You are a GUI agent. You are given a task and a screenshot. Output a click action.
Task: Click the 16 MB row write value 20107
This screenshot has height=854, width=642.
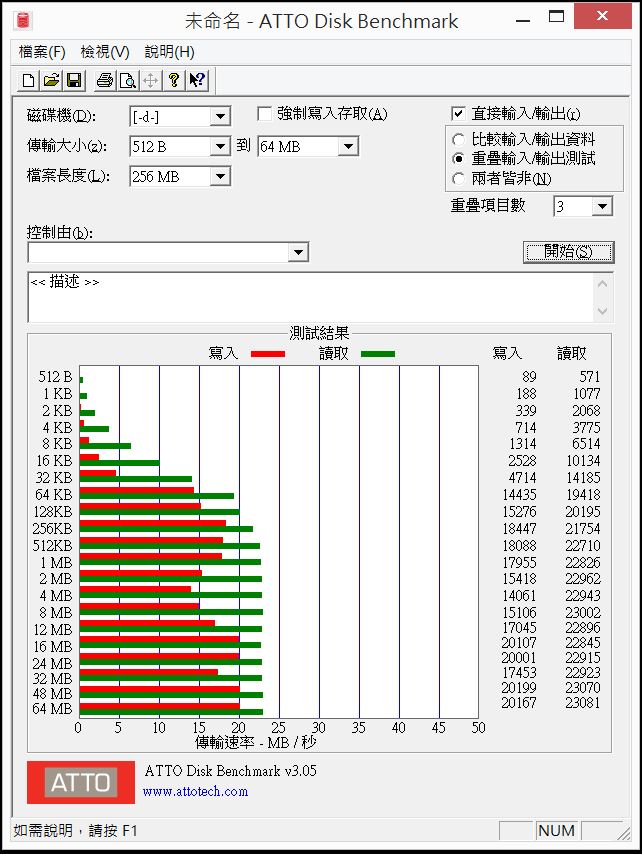coord(519,643)
